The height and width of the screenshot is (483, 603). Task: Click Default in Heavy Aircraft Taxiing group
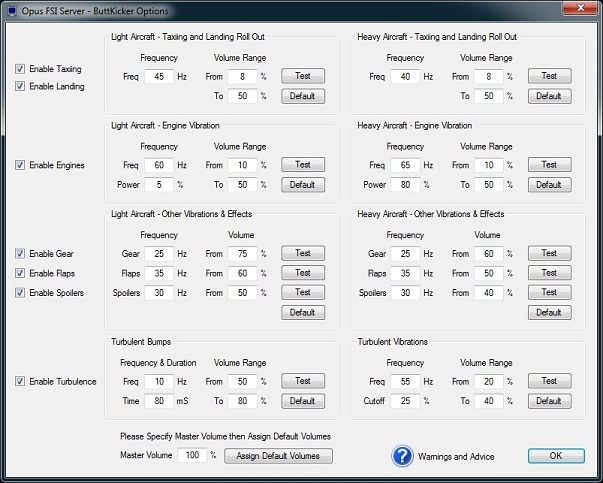coord(549,96)
